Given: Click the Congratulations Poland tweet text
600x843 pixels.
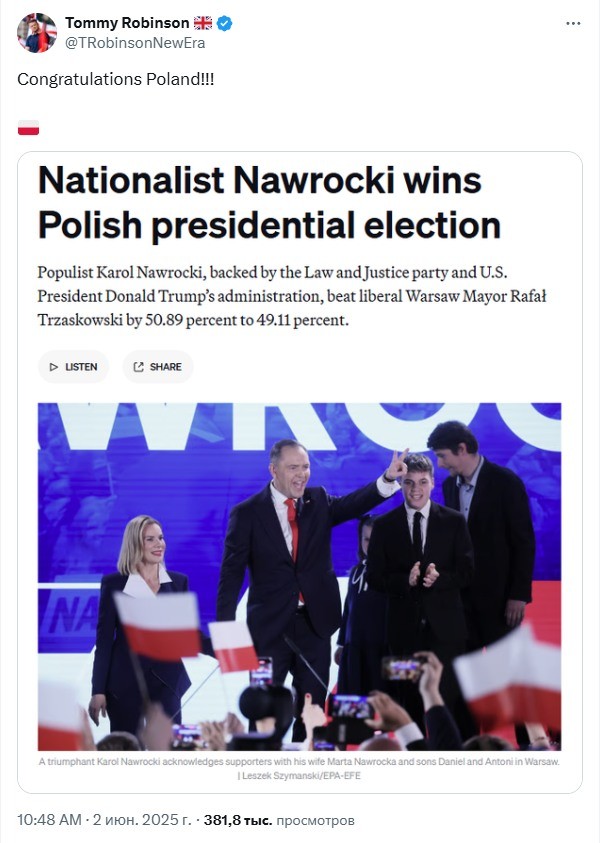Looking at the screenshot, I should [116, 79].
